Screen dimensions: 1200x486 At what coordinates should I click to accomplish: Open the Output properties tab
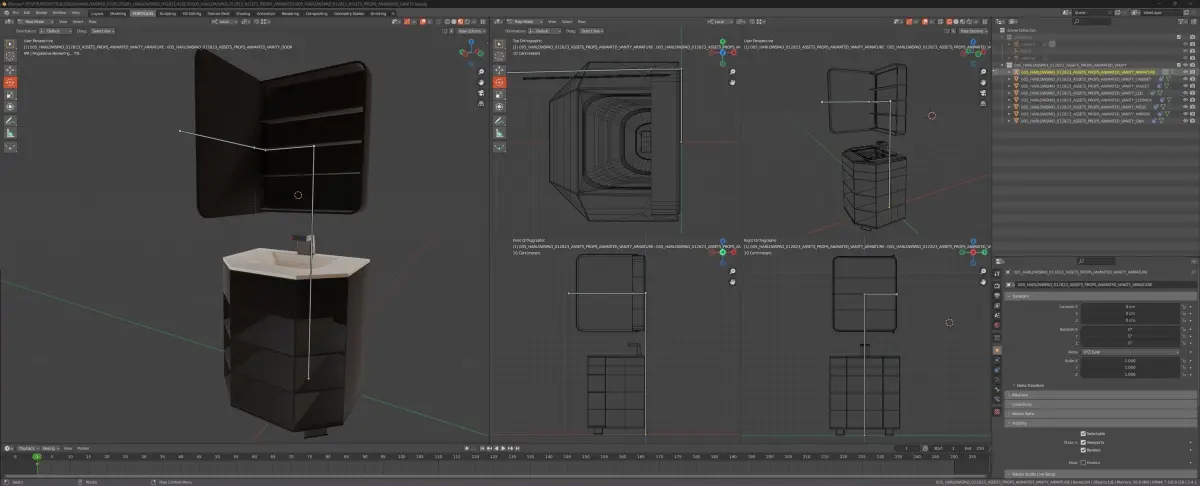pyautogui.click(x=997, y=295)
